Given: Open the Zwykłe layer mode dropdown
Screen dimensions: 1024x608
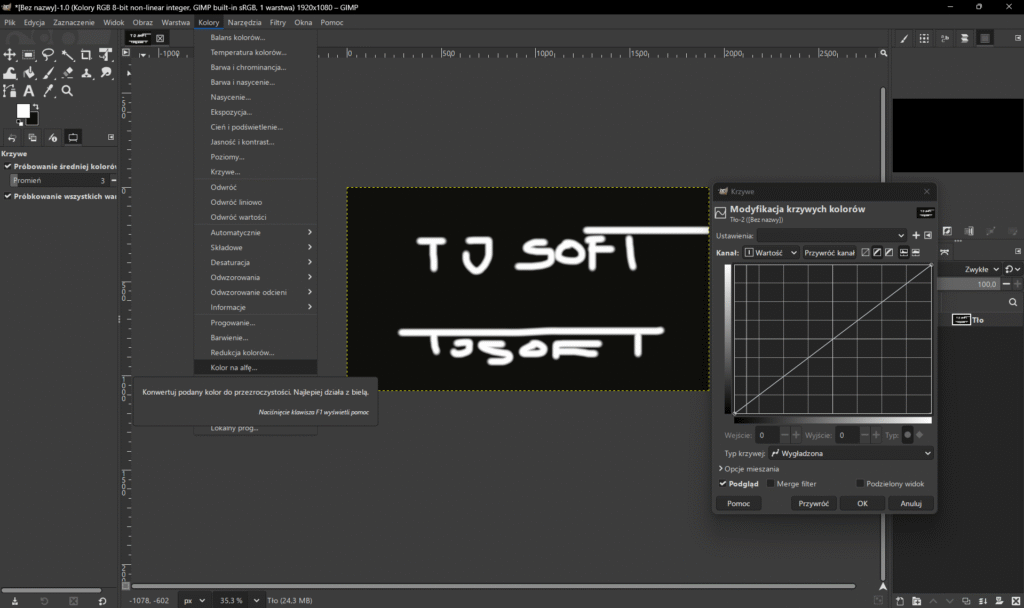Looking at the screenshot, I should (970, 269).
